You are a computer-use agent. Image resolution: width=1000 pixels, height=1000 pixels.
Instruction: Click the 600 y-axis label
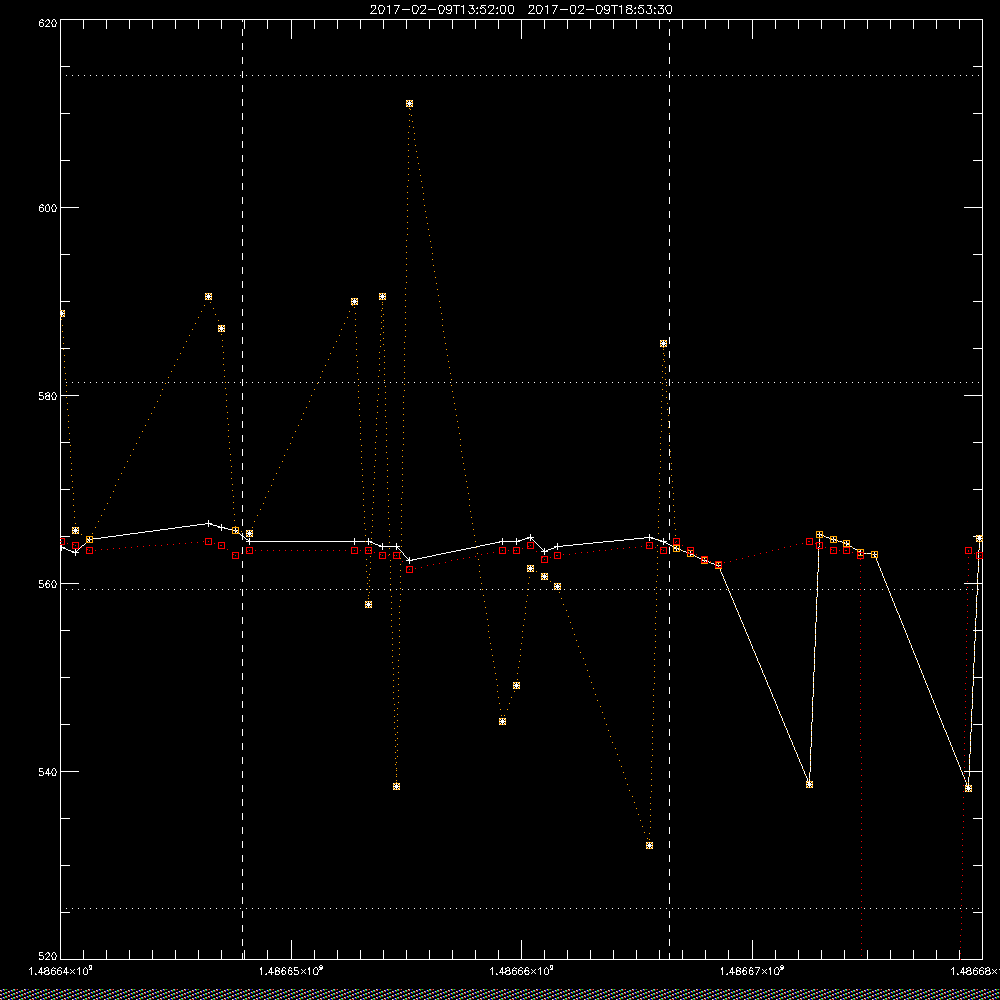coord(48,208)
